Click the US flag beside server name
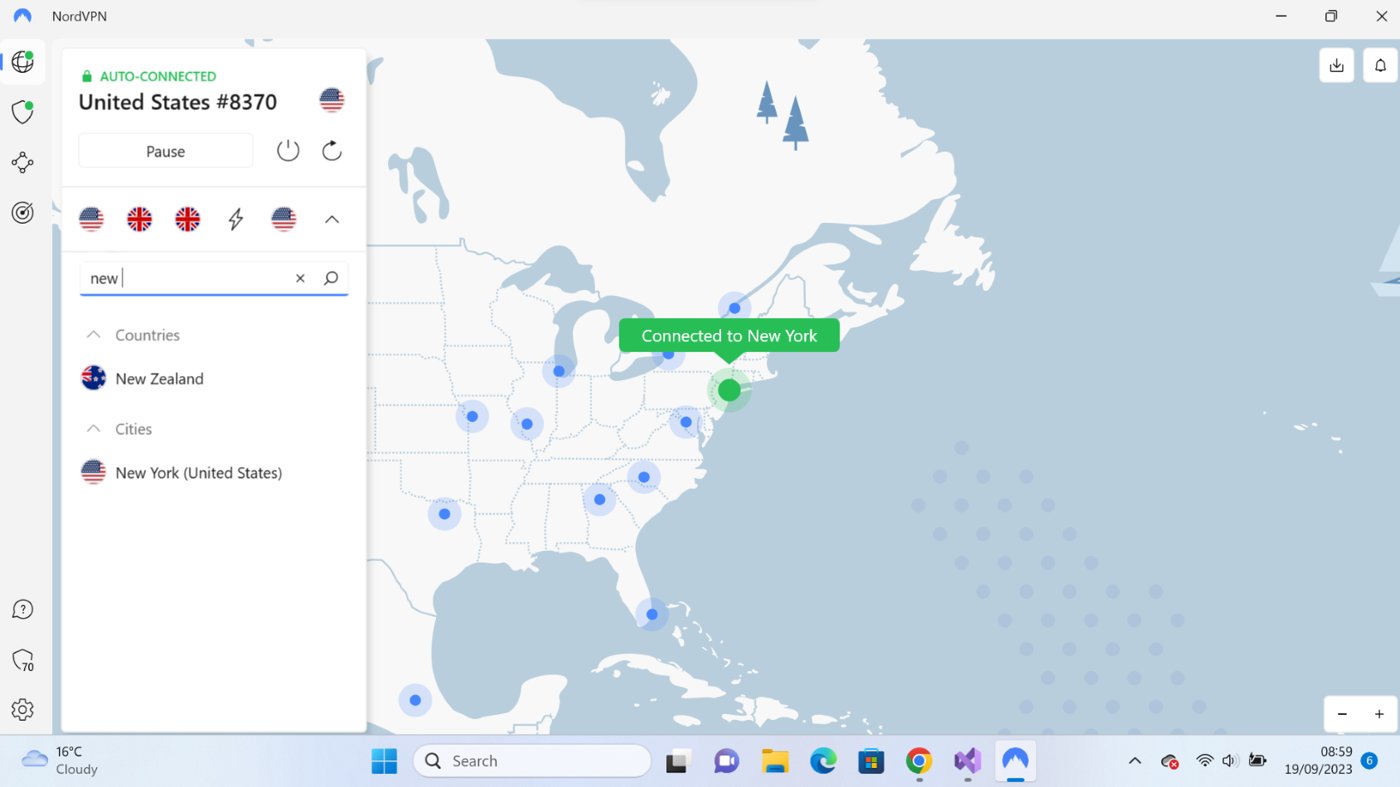 click(x=332, y=101)
